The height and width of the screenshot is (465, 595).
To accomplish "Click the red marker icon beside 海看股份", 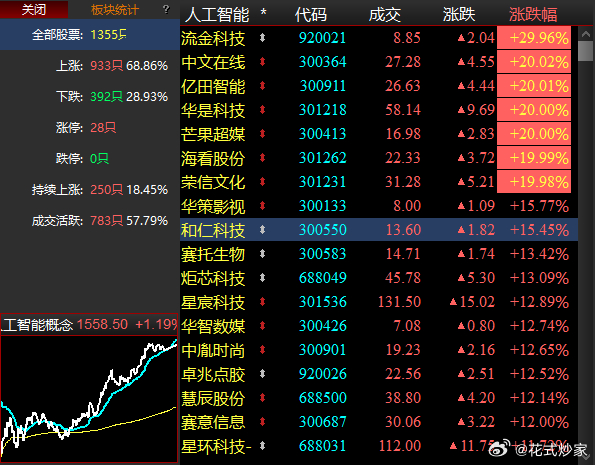I will (x=262, y=158).
